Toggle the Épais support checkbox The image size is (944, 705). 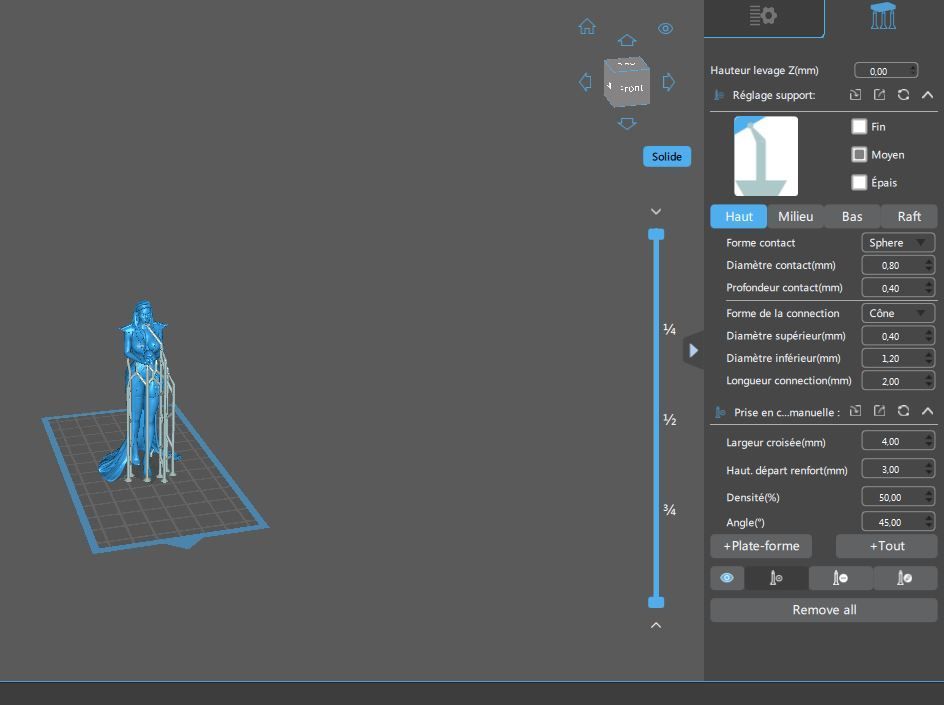[859, 182]
